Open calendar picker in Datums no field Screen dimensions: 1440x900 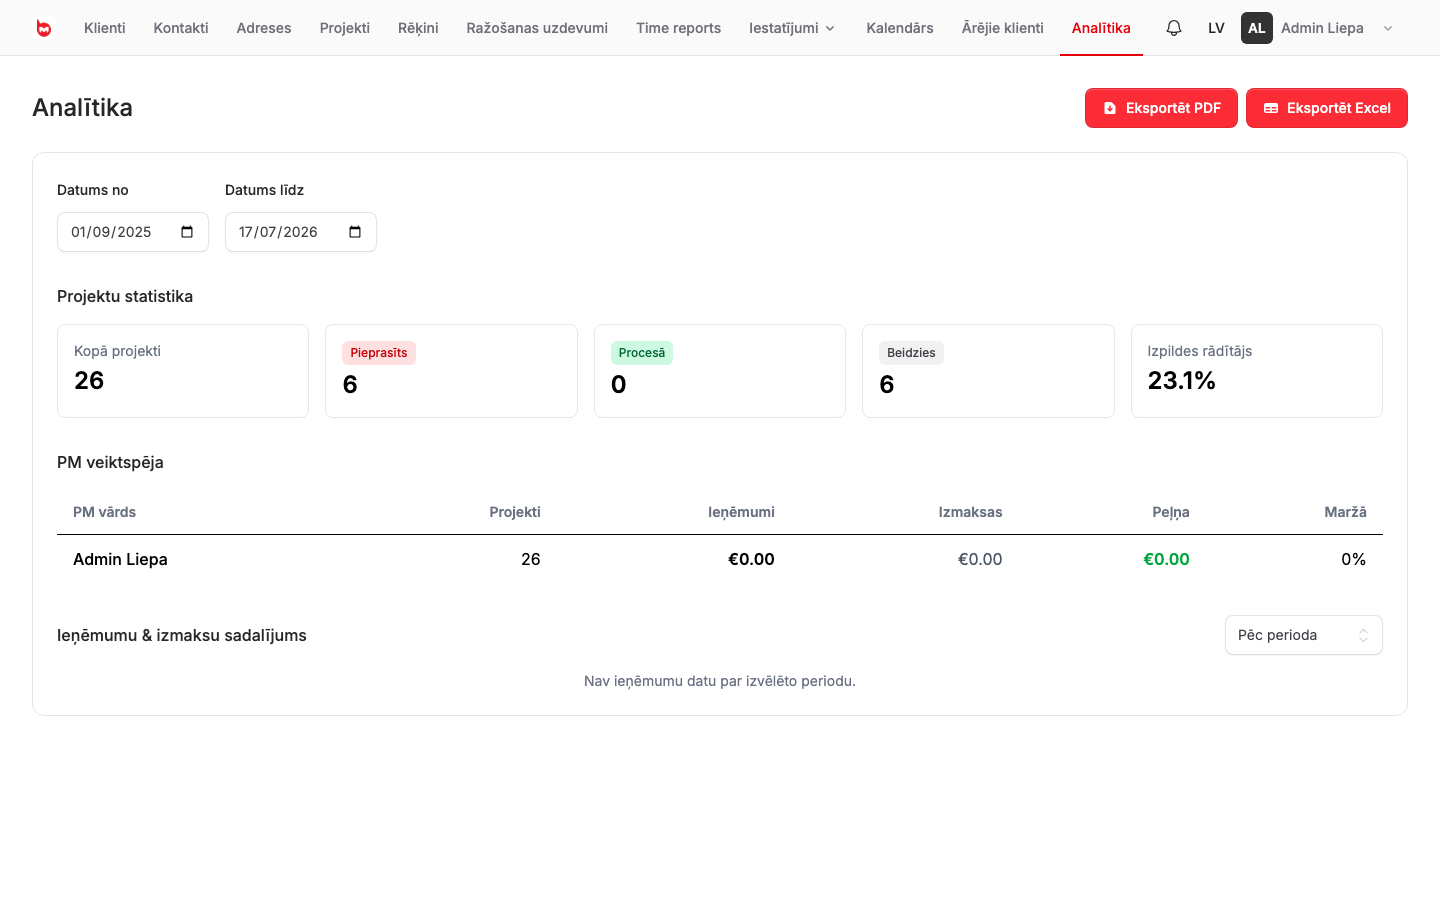point(187,232)
